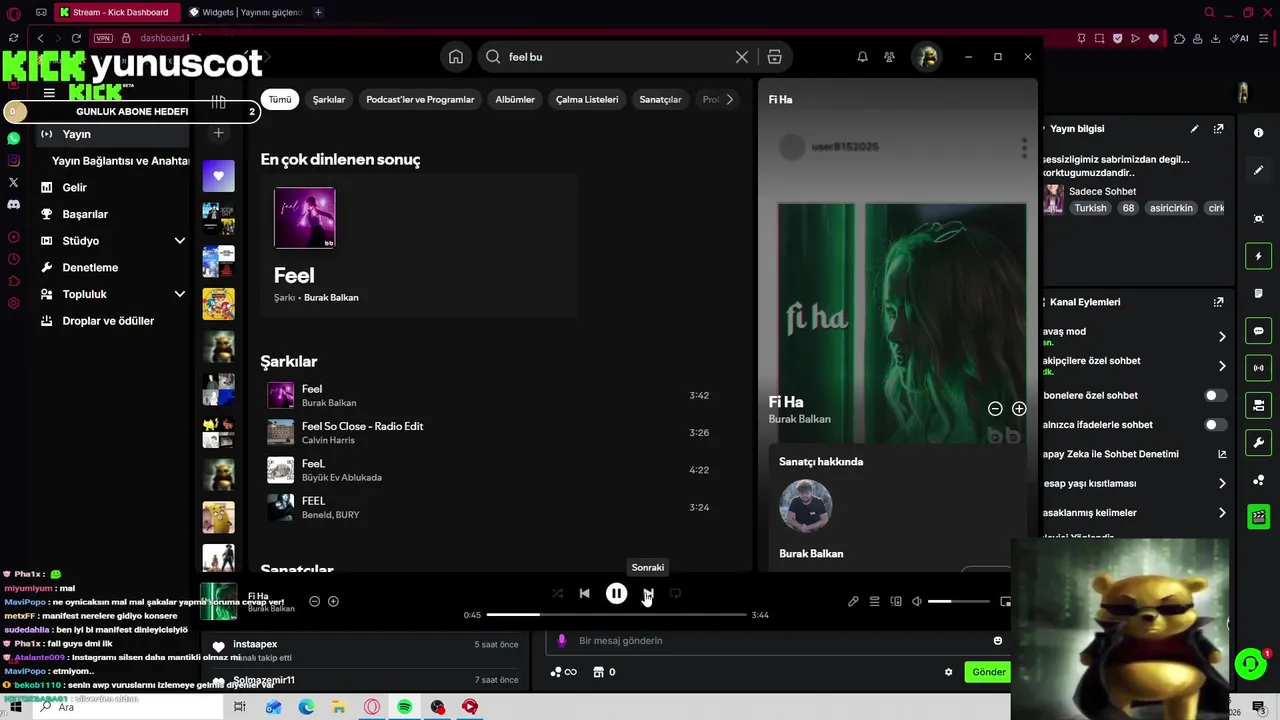Viewport: 1280px width, 720px height.
Task: Open Burak Balkan artist photo in Sanatçı hakkında
Action: tap(806, 506)
